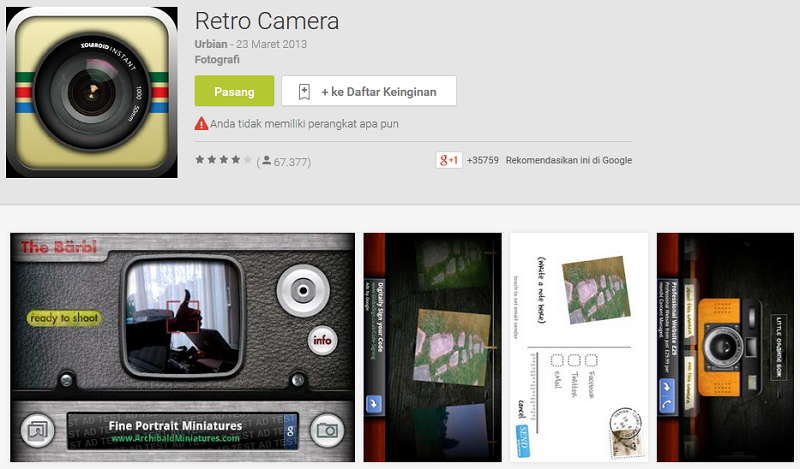The height and width of the screenshot is (469, 800).
Task: Click the camera icon in Bärbl screenshot
Action: (x=327, y=430)
